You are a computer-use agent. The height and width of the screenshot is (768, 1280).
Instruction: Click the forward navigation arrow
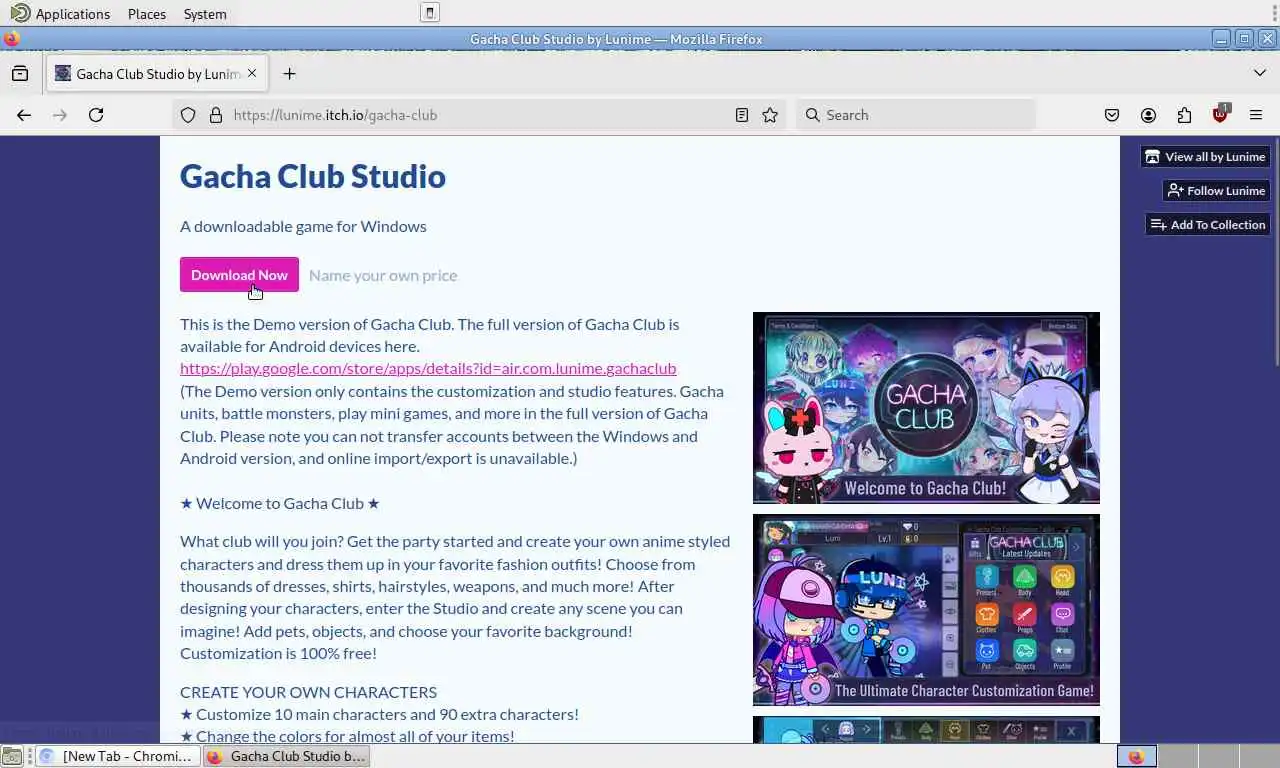[60, 115]
